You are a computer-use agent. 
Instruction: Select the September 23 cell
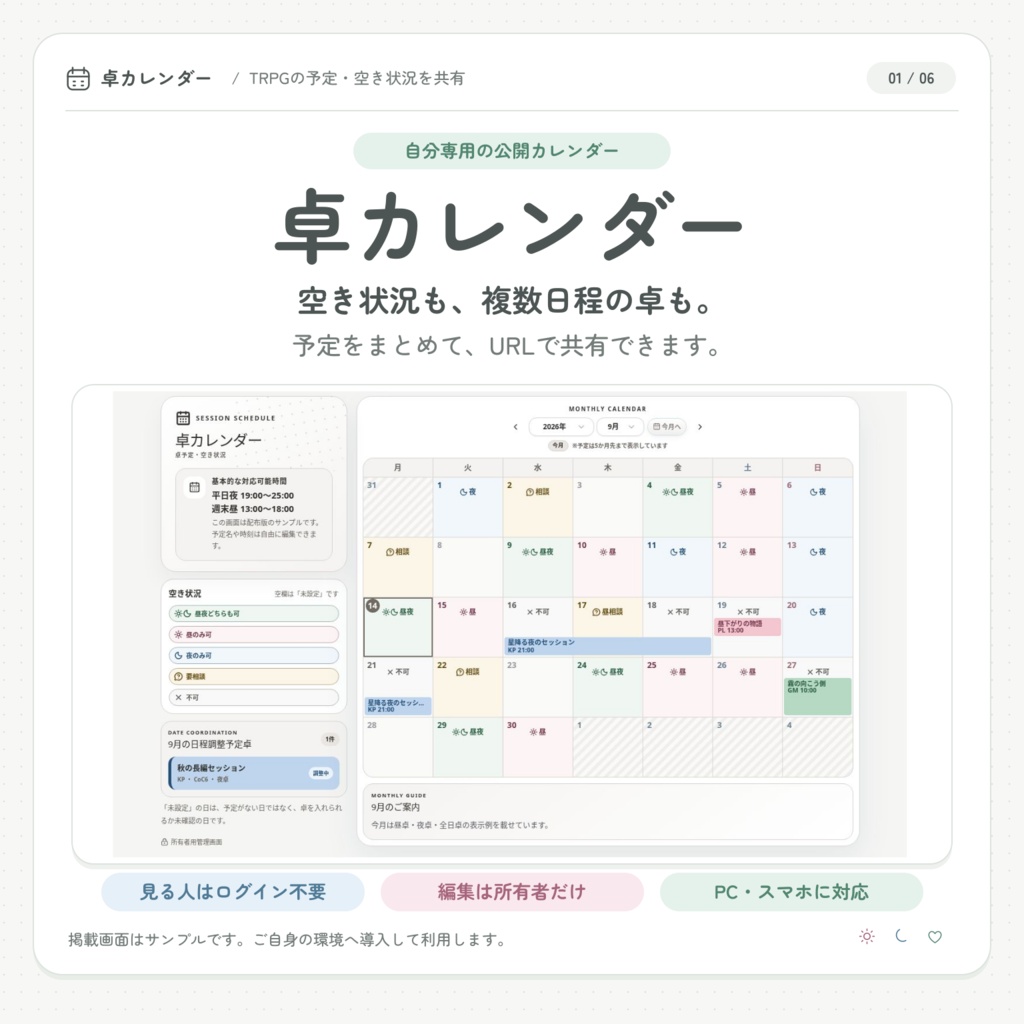(x=537, y=687)
